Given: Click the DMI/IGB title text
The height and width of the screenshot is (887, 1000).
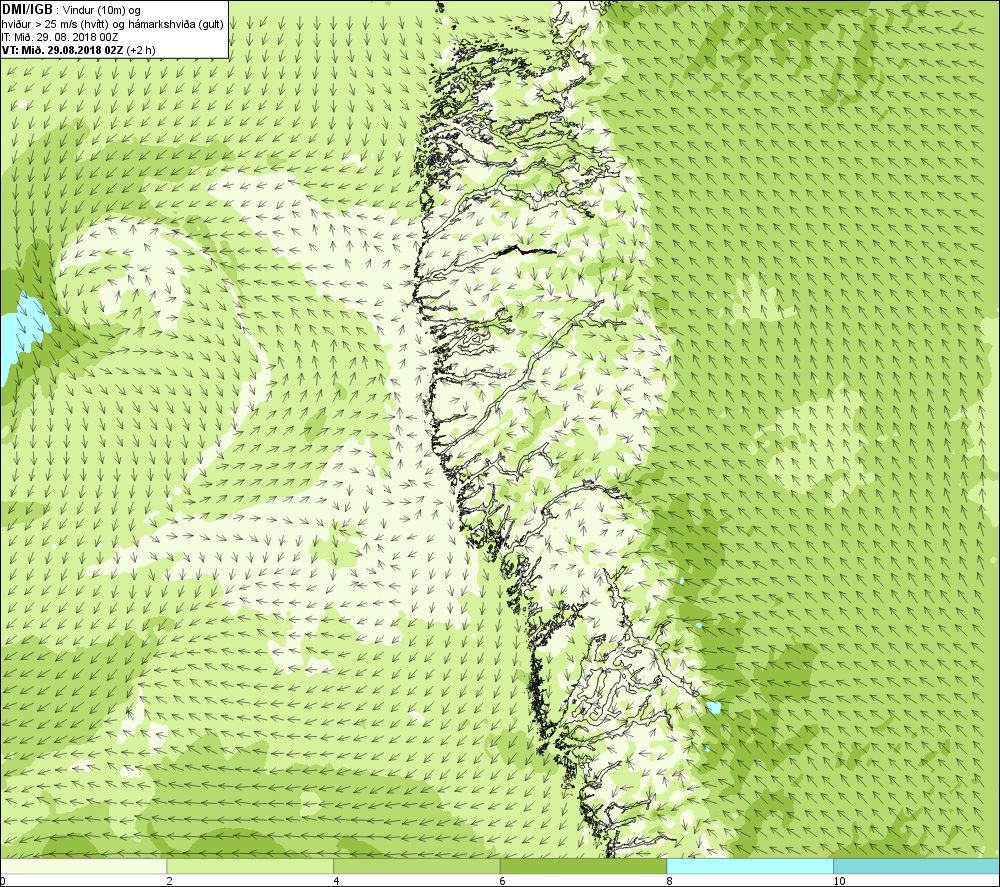Looking at the screenshot, I should click(x=27, y=10).
